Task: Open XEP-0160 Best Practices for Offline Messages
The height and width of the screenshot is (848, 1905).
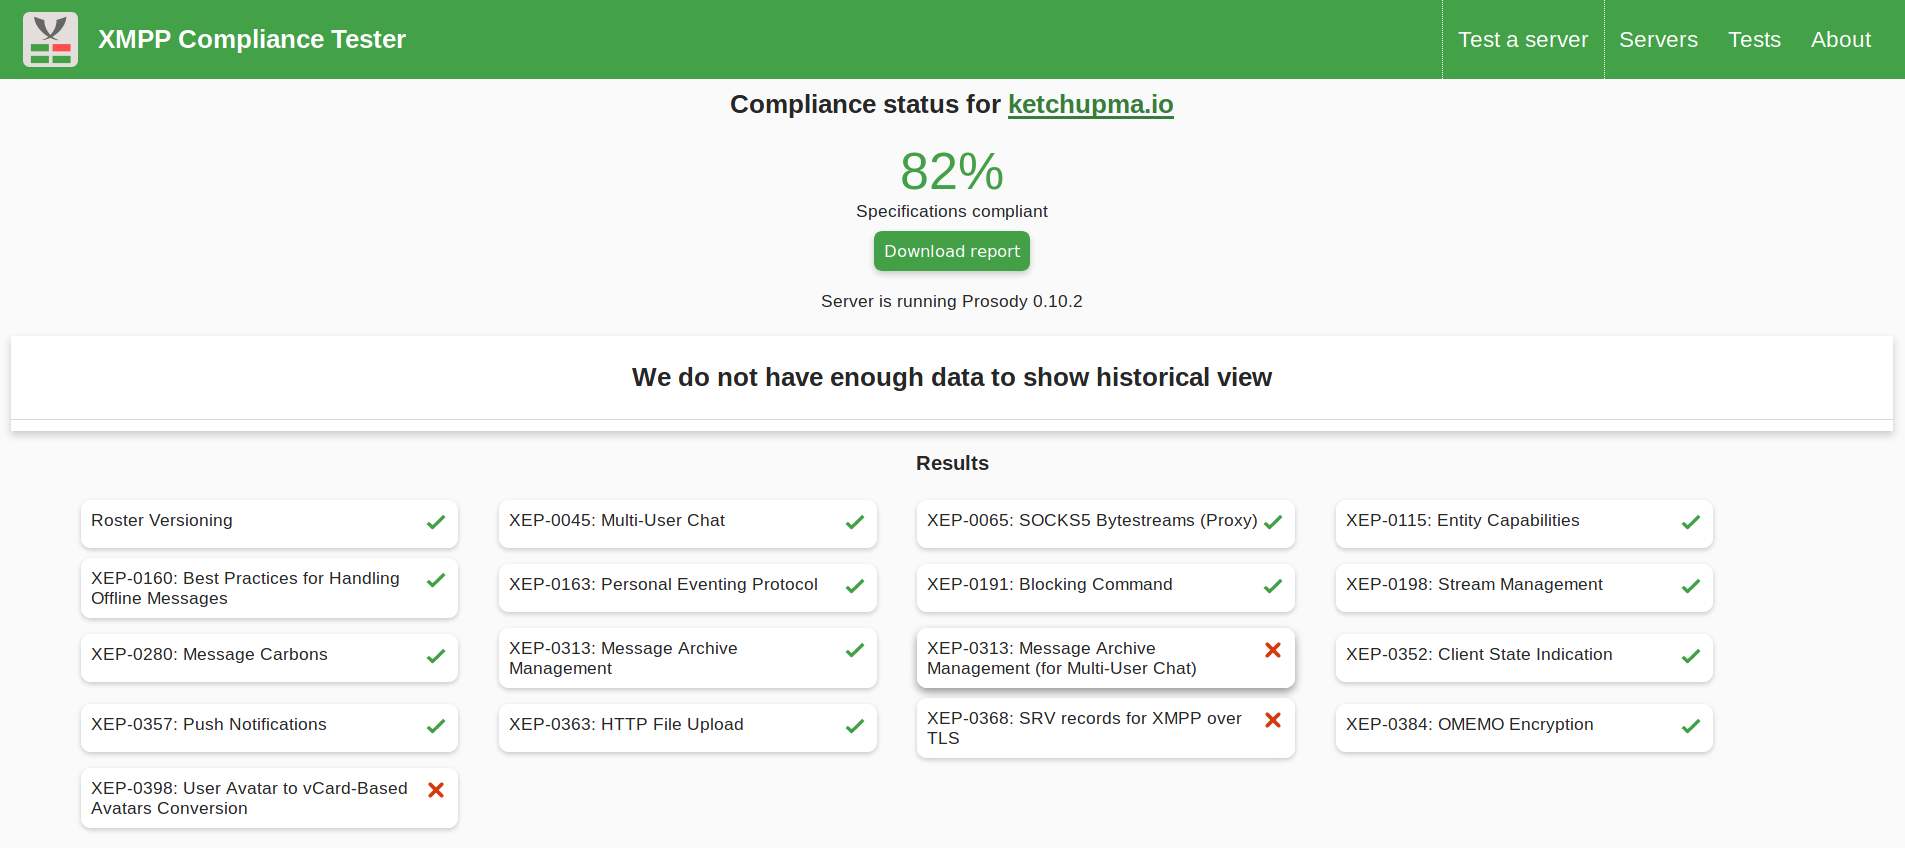Action: [x=269, y=588]
